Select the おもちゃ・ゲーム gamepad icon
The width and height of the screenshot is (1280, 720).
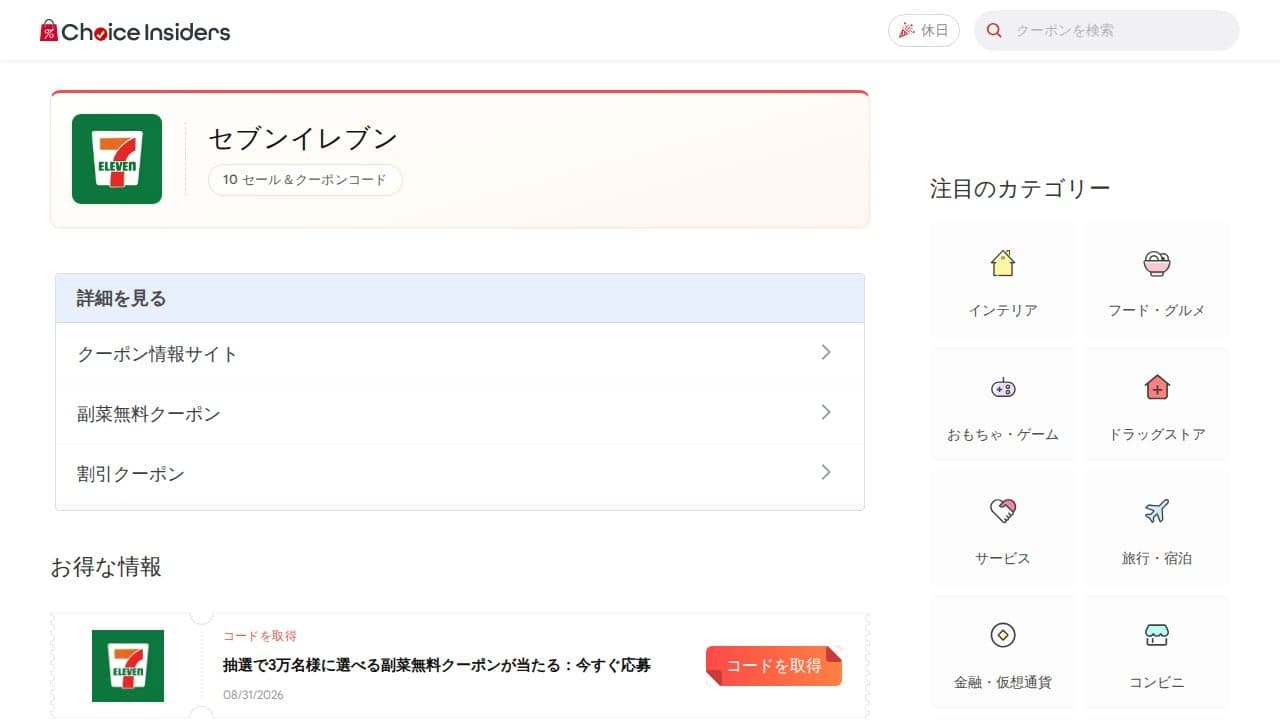pos(1002,387)
